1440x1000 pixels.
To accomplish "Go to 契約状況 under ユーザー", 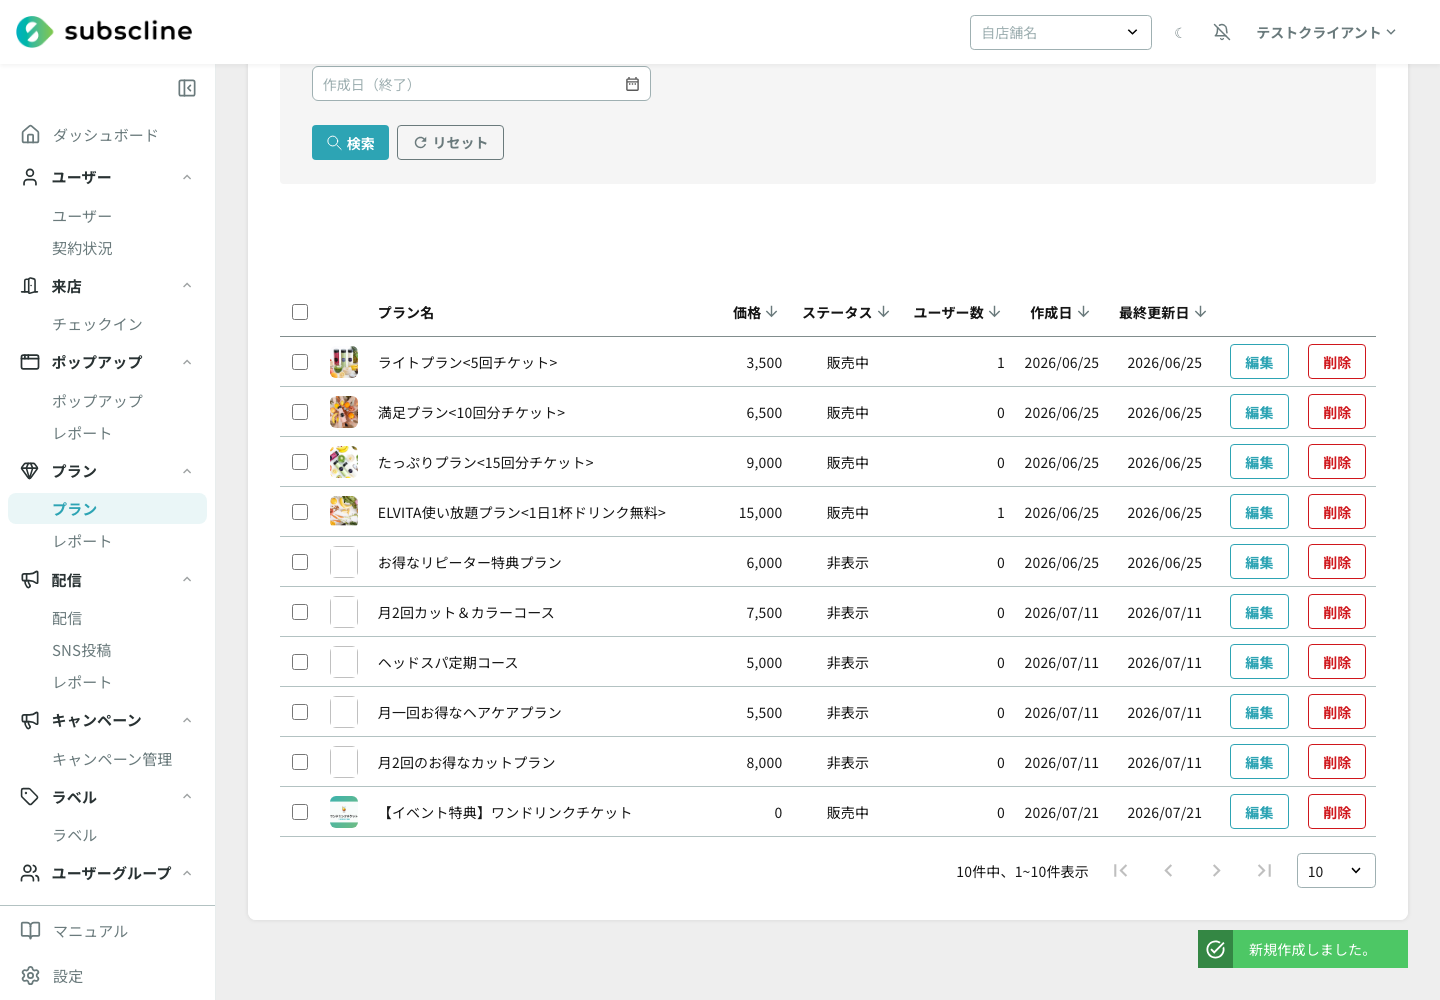I will coord(82,248).
